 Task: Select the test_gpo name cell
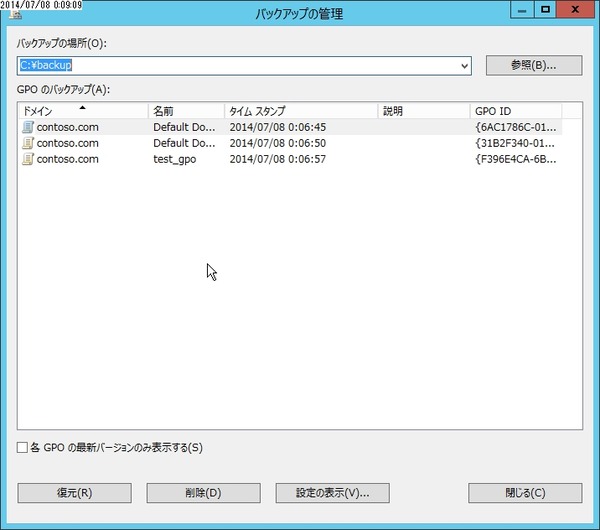[174, 160]
